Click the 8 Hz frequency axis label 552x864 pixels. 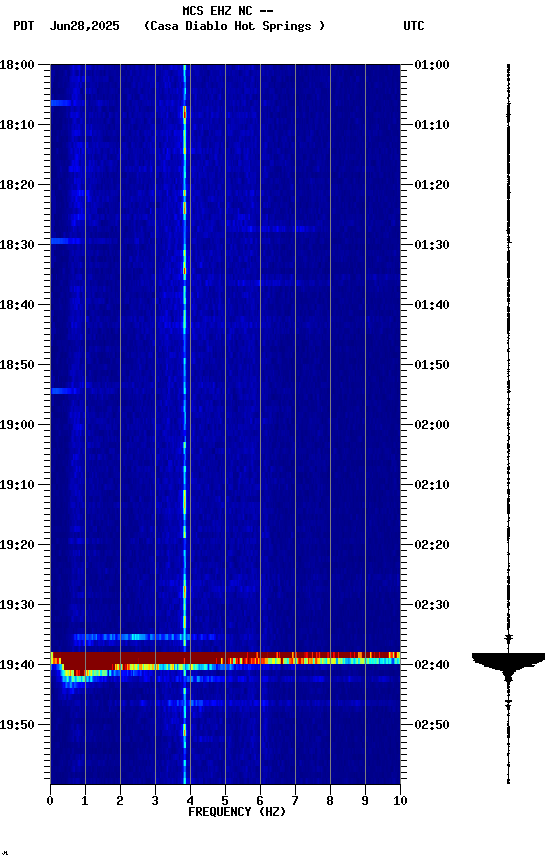330,801
